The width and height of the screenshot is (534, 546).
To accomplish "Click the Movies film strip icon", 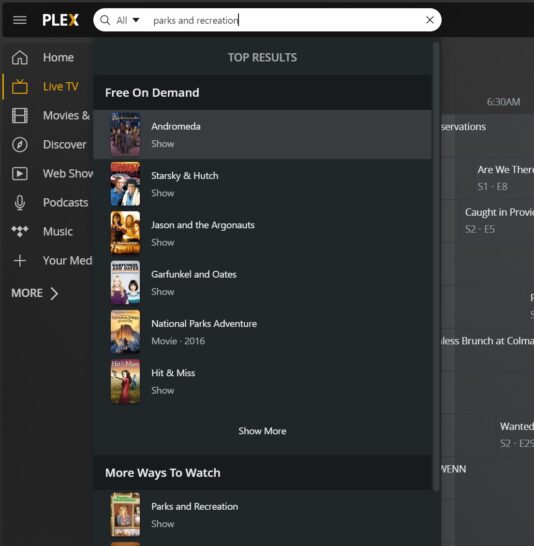I will [x=19, y=116].
